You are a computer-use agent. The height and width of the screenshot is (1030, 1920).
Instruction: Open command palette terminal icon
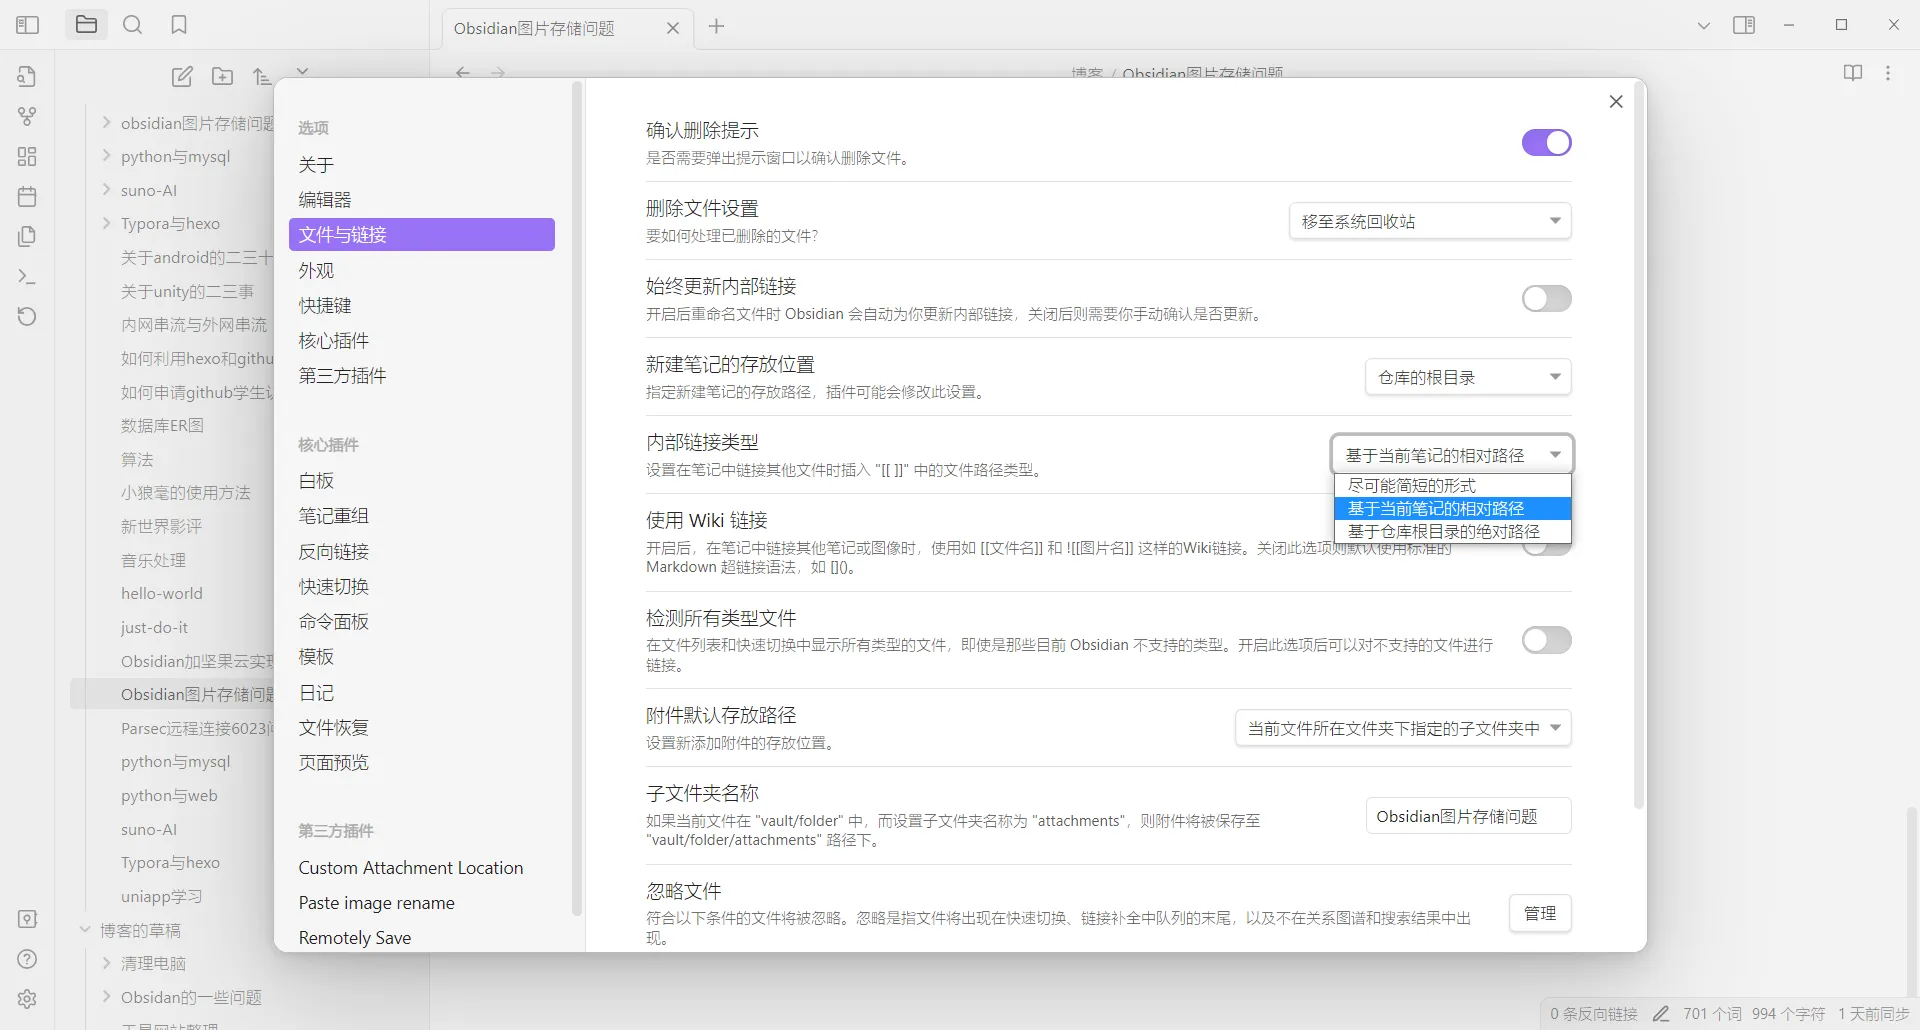(x=27, y=276)
